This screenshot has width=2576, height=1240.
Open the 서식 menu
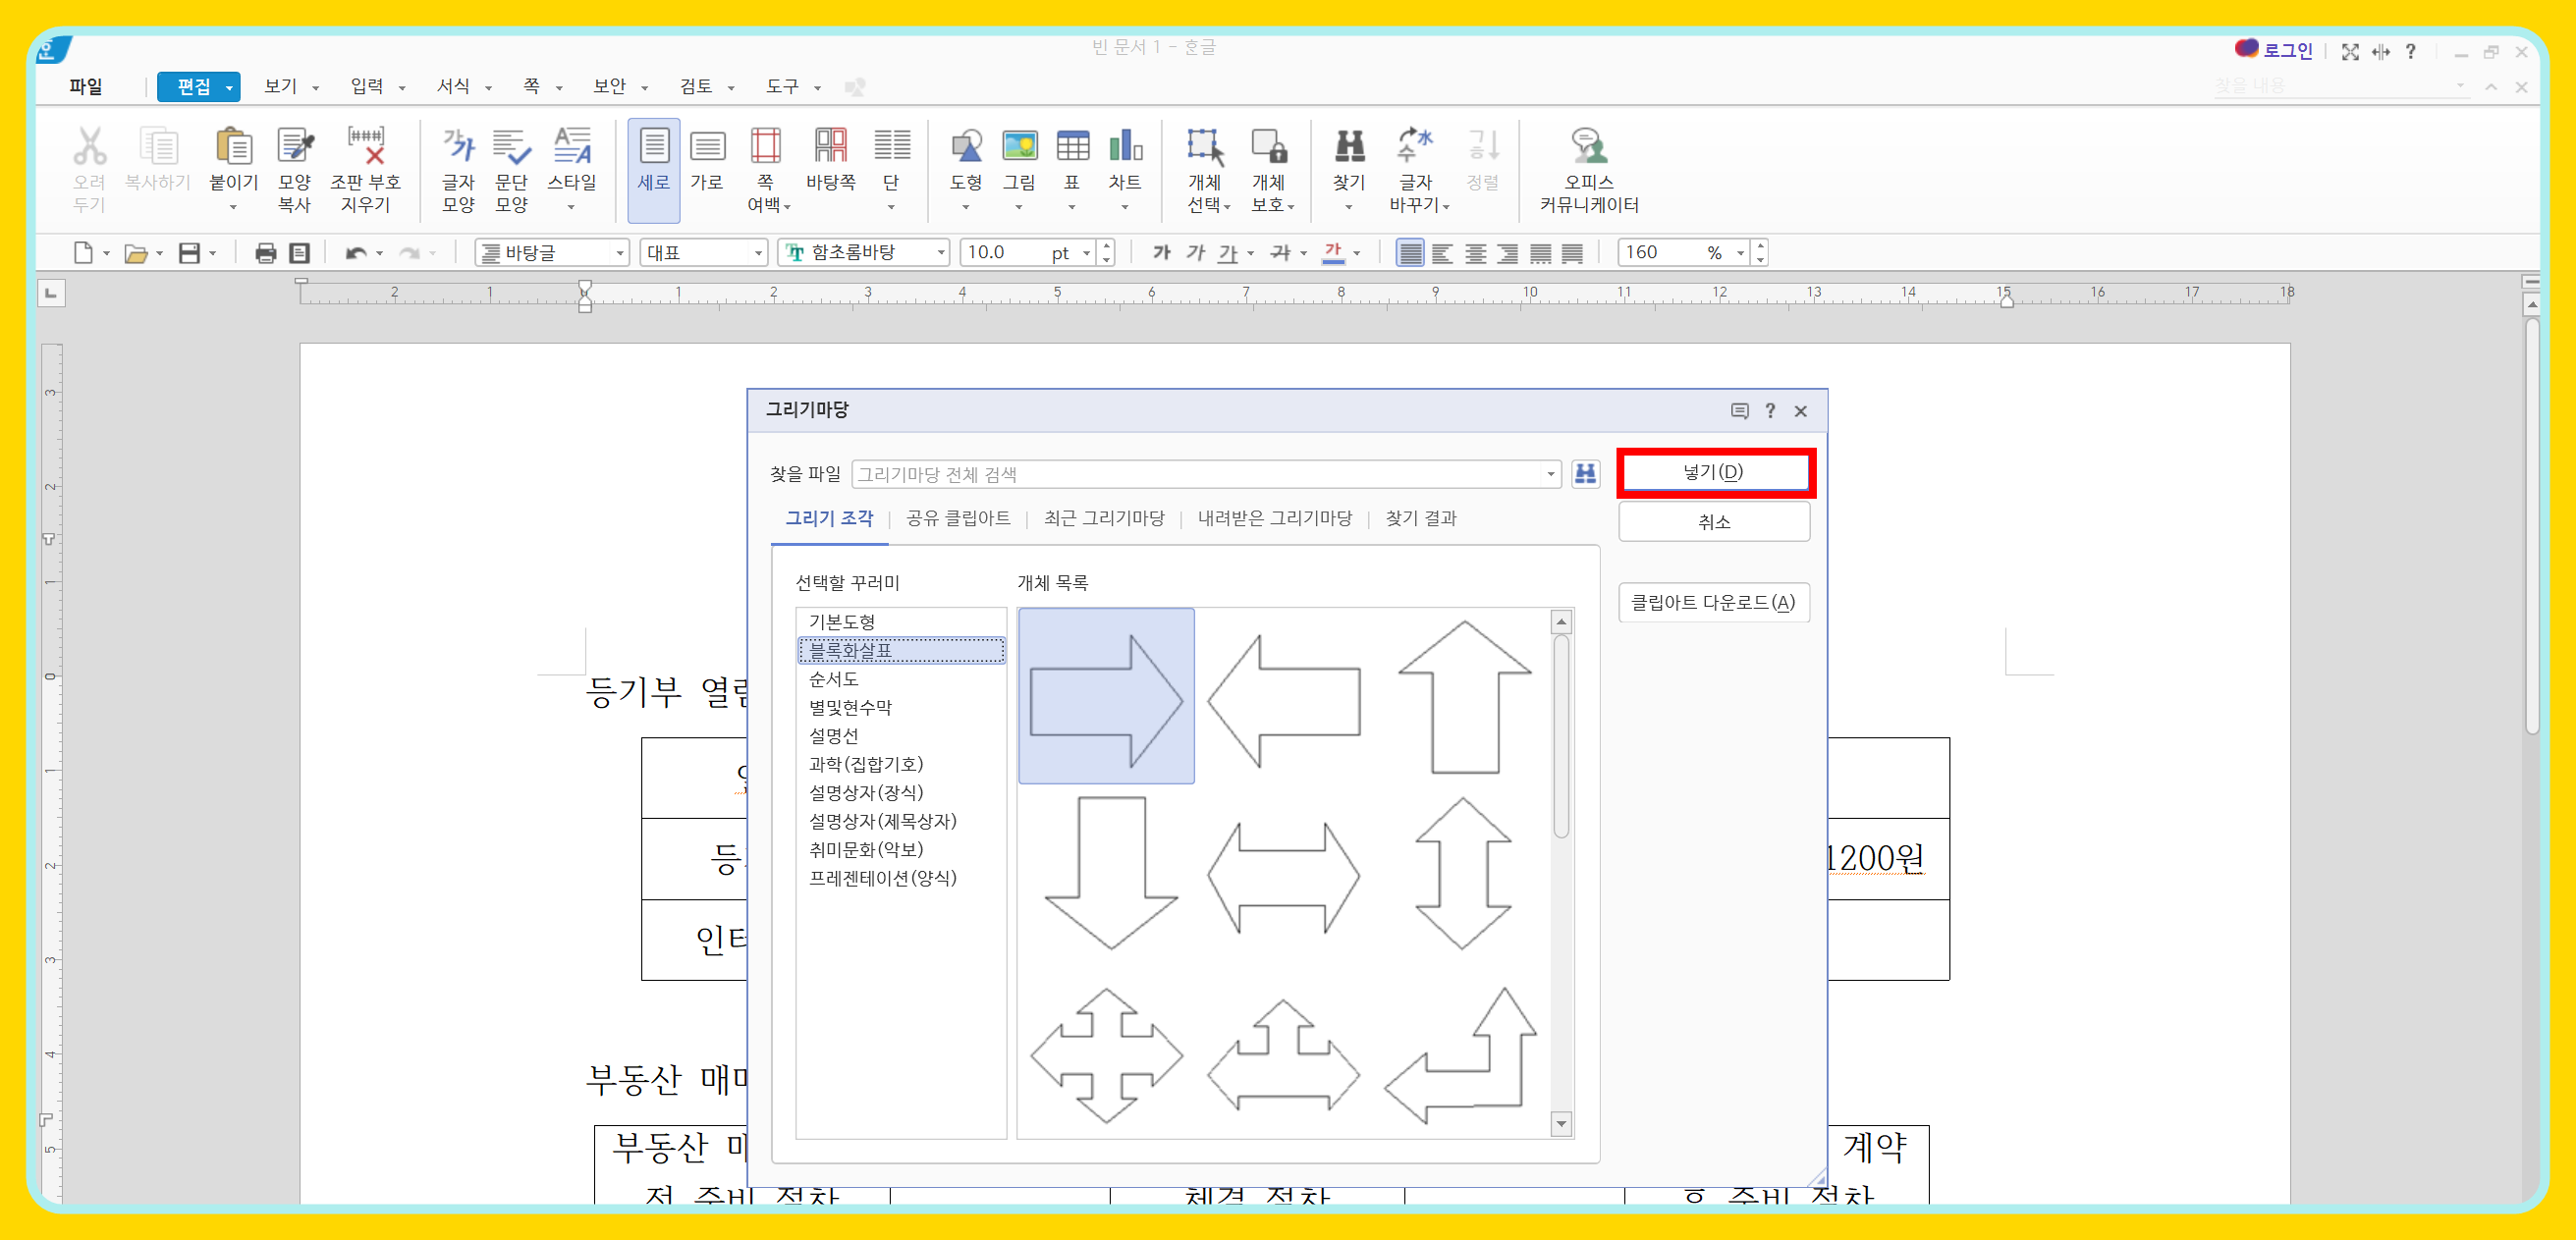pyautogui.click(x=455, y=86)
